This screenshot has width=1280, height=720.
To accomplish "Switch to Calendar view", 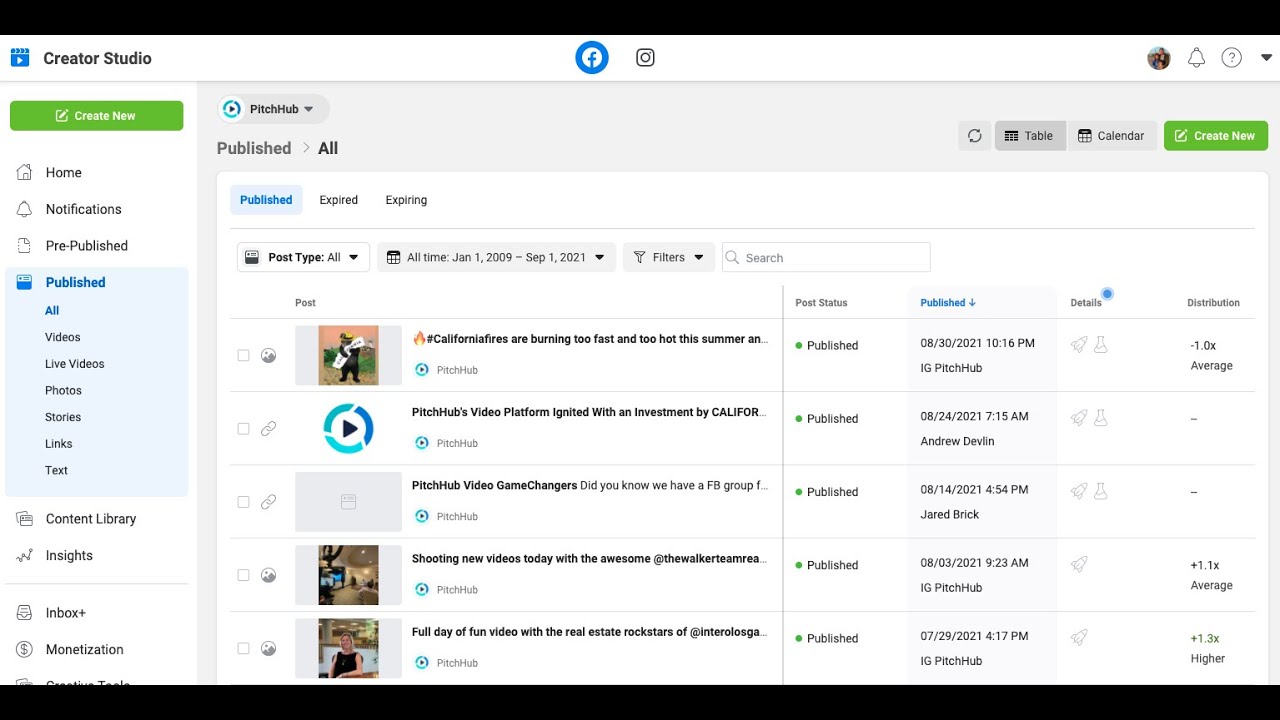I will pos(1112,136).
